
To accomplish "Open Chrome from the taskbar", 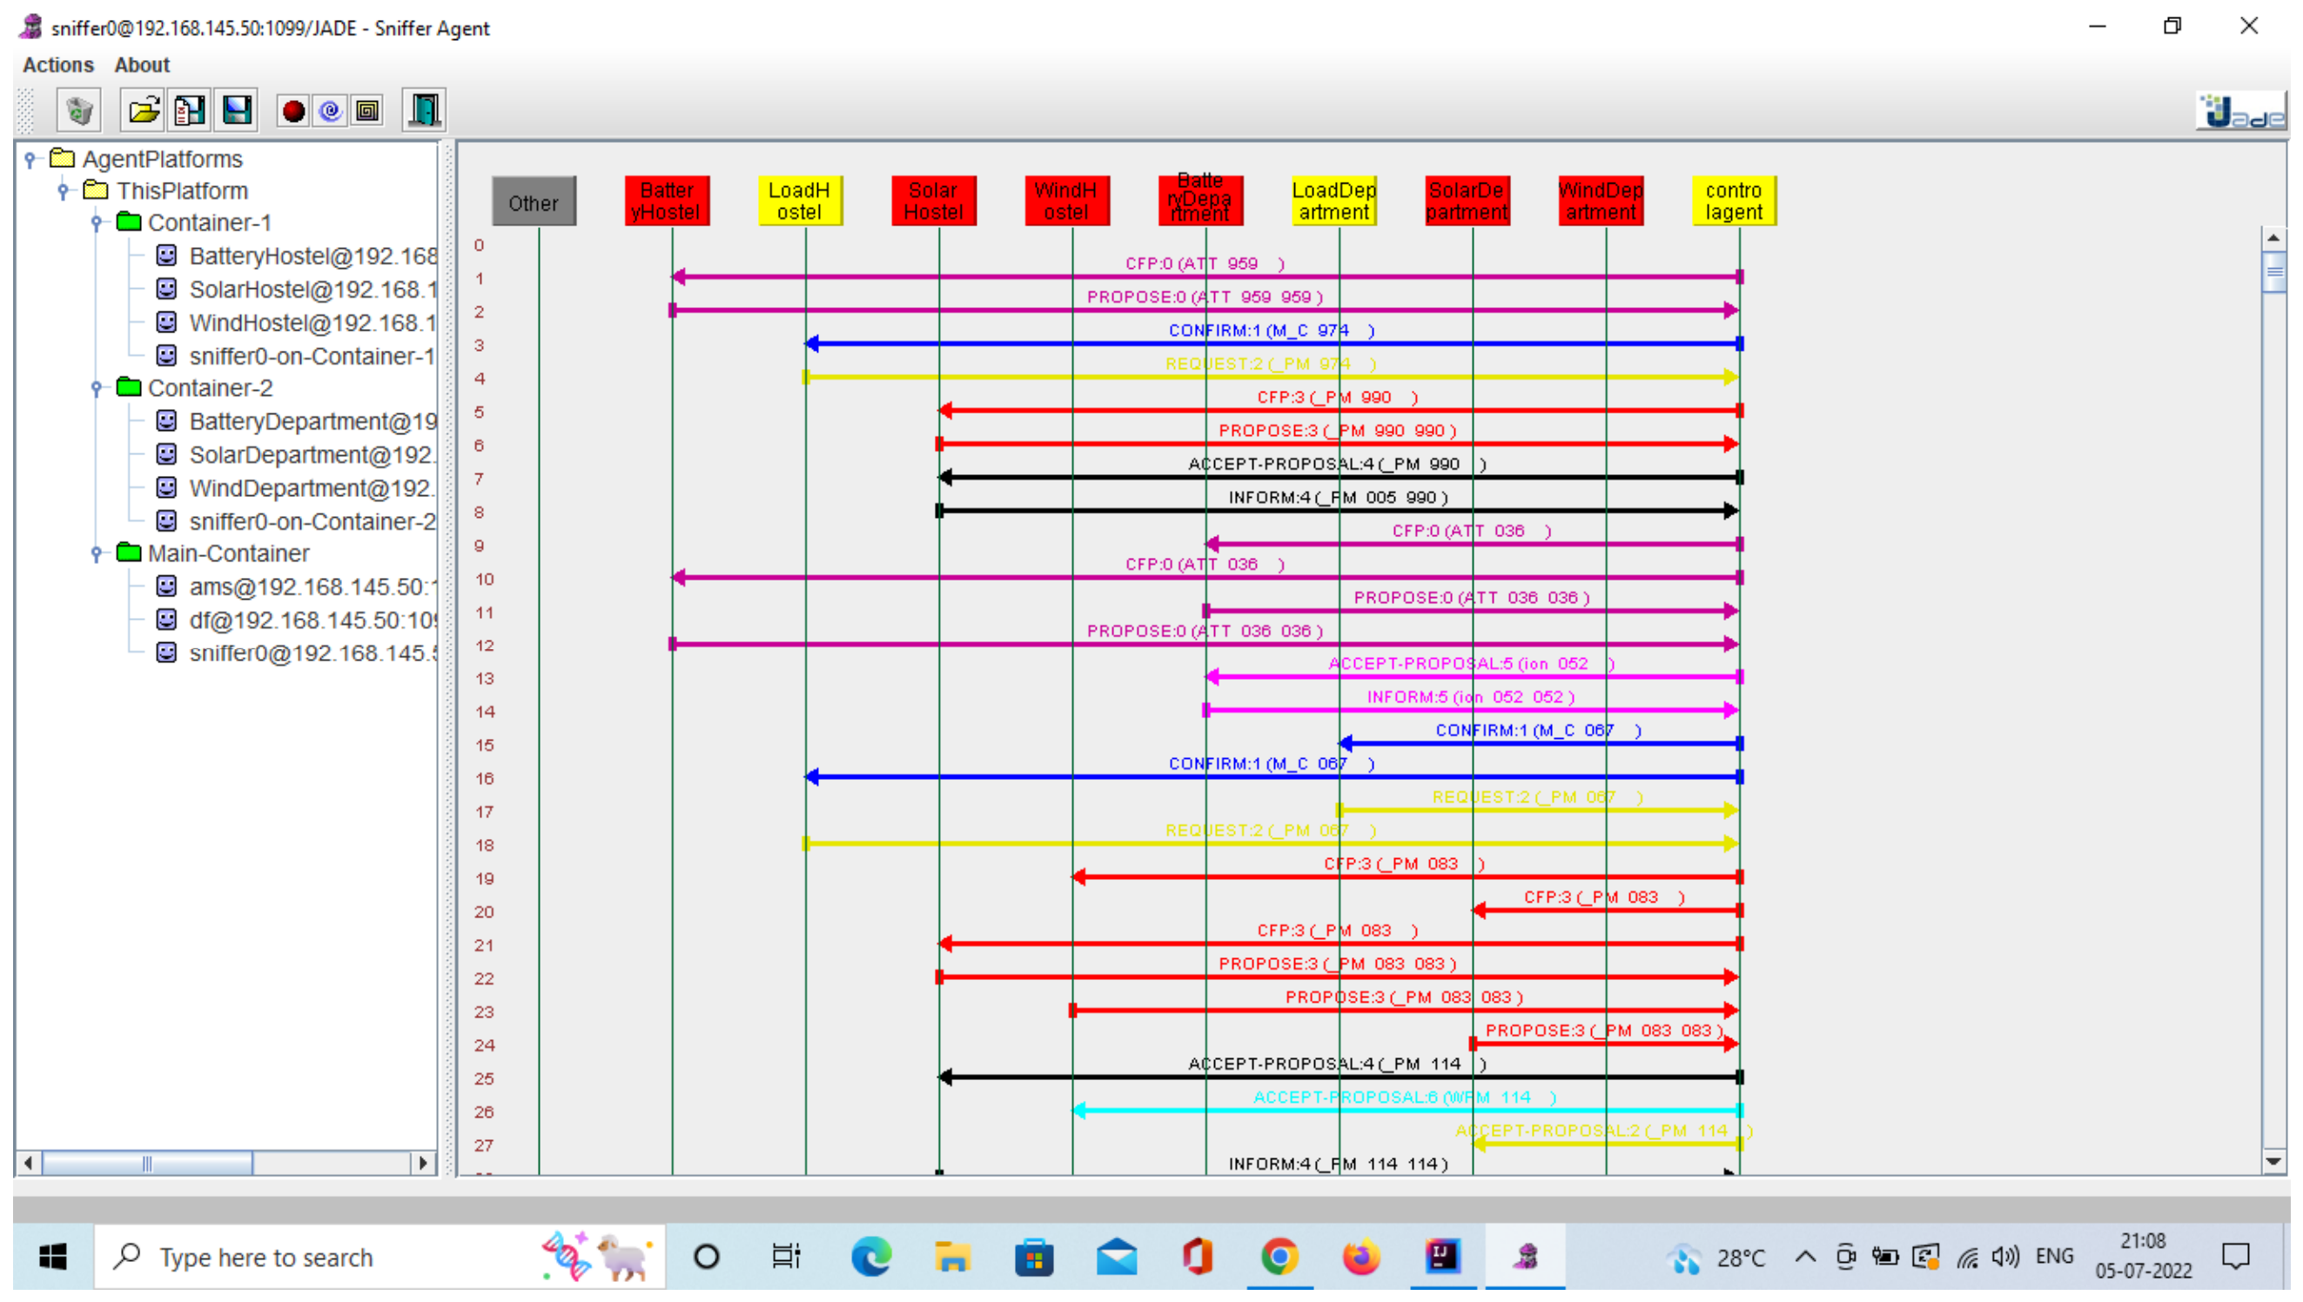I will [x=1279, y=1257].
